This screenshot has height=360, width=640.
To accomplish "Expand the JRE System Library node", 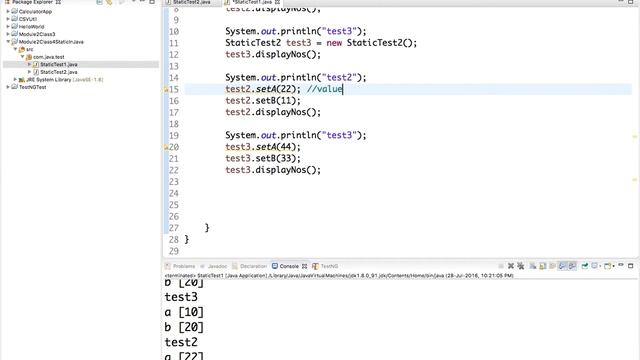I will (16, 80).
